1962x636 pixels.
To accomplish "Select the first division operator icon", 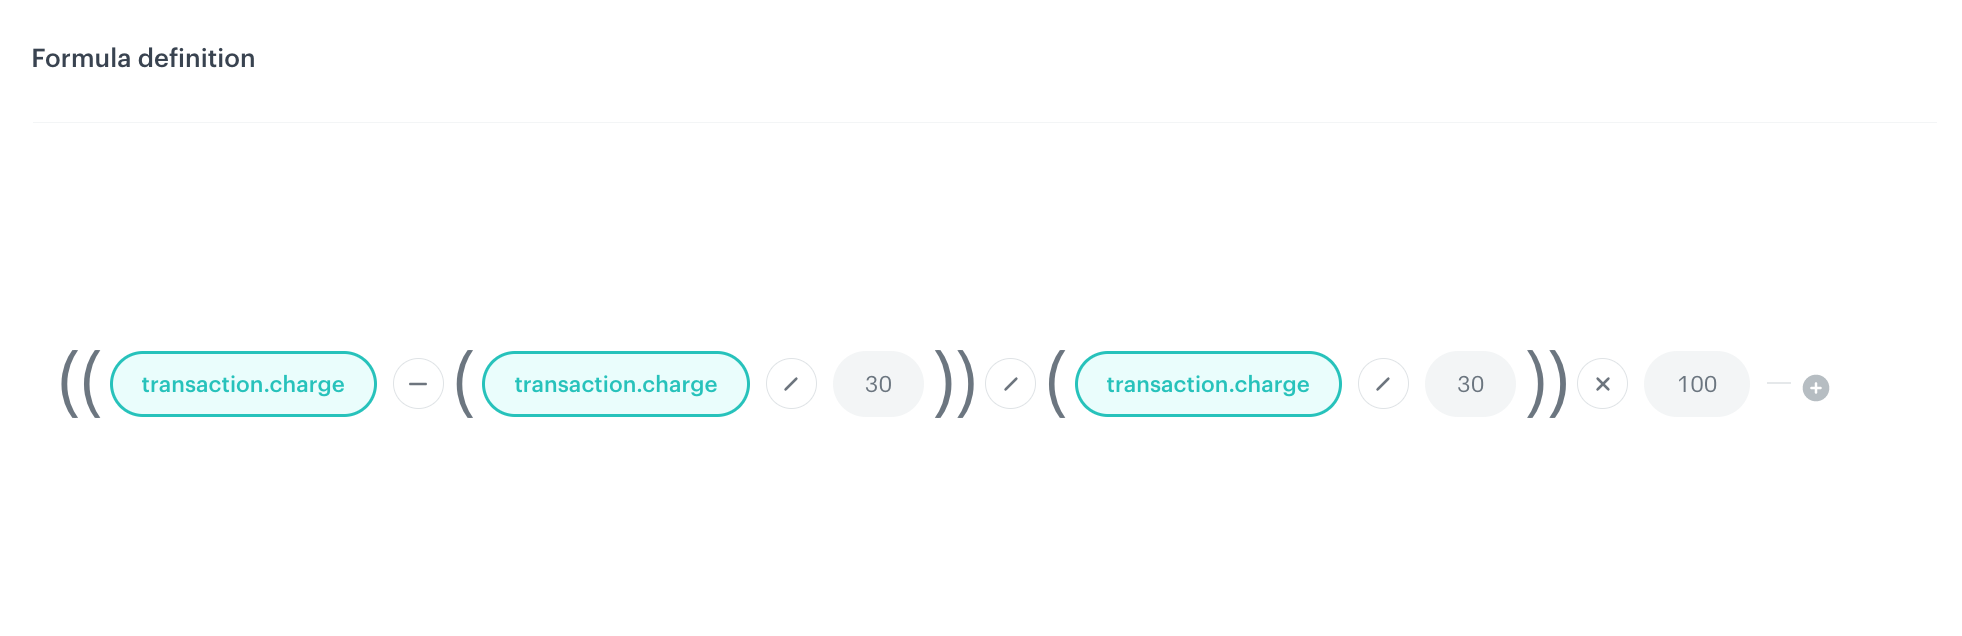I will (x=791, y=383).
